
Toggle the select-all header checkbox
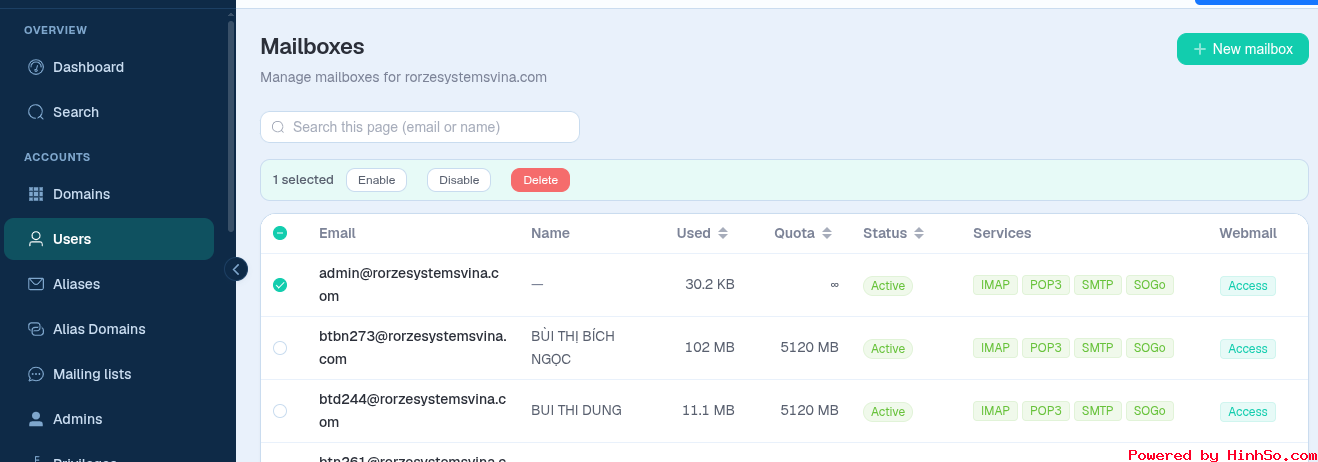(280, 233)
